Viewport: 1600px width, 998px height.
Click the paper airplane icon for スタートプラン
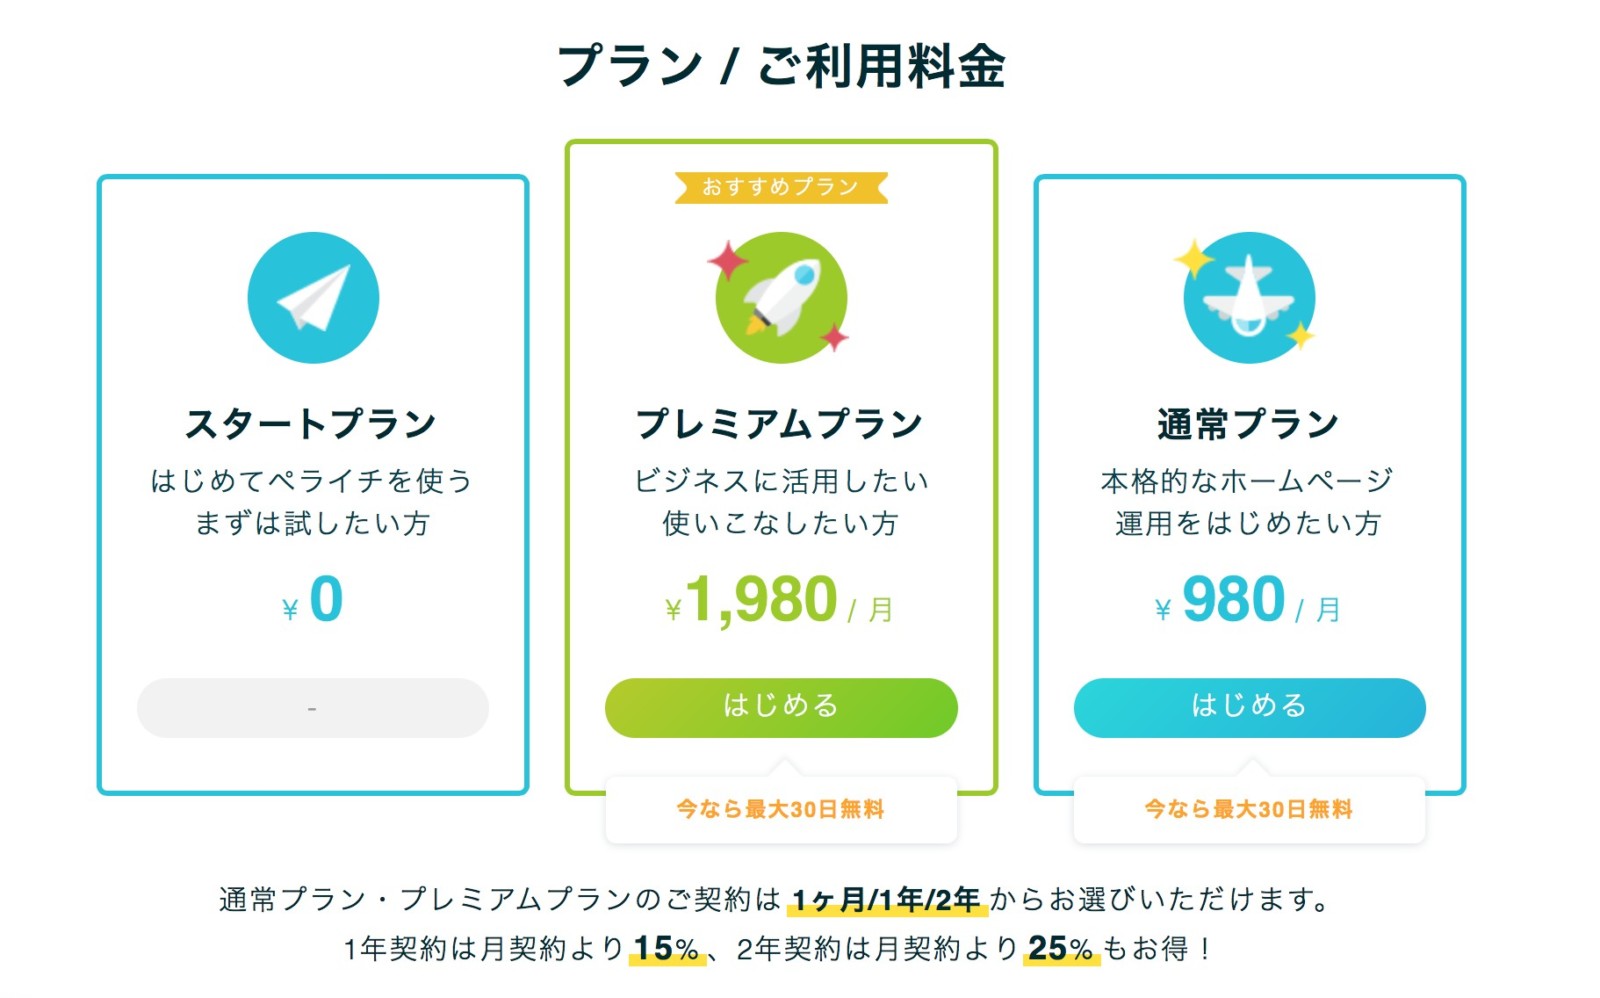point(313,298)
